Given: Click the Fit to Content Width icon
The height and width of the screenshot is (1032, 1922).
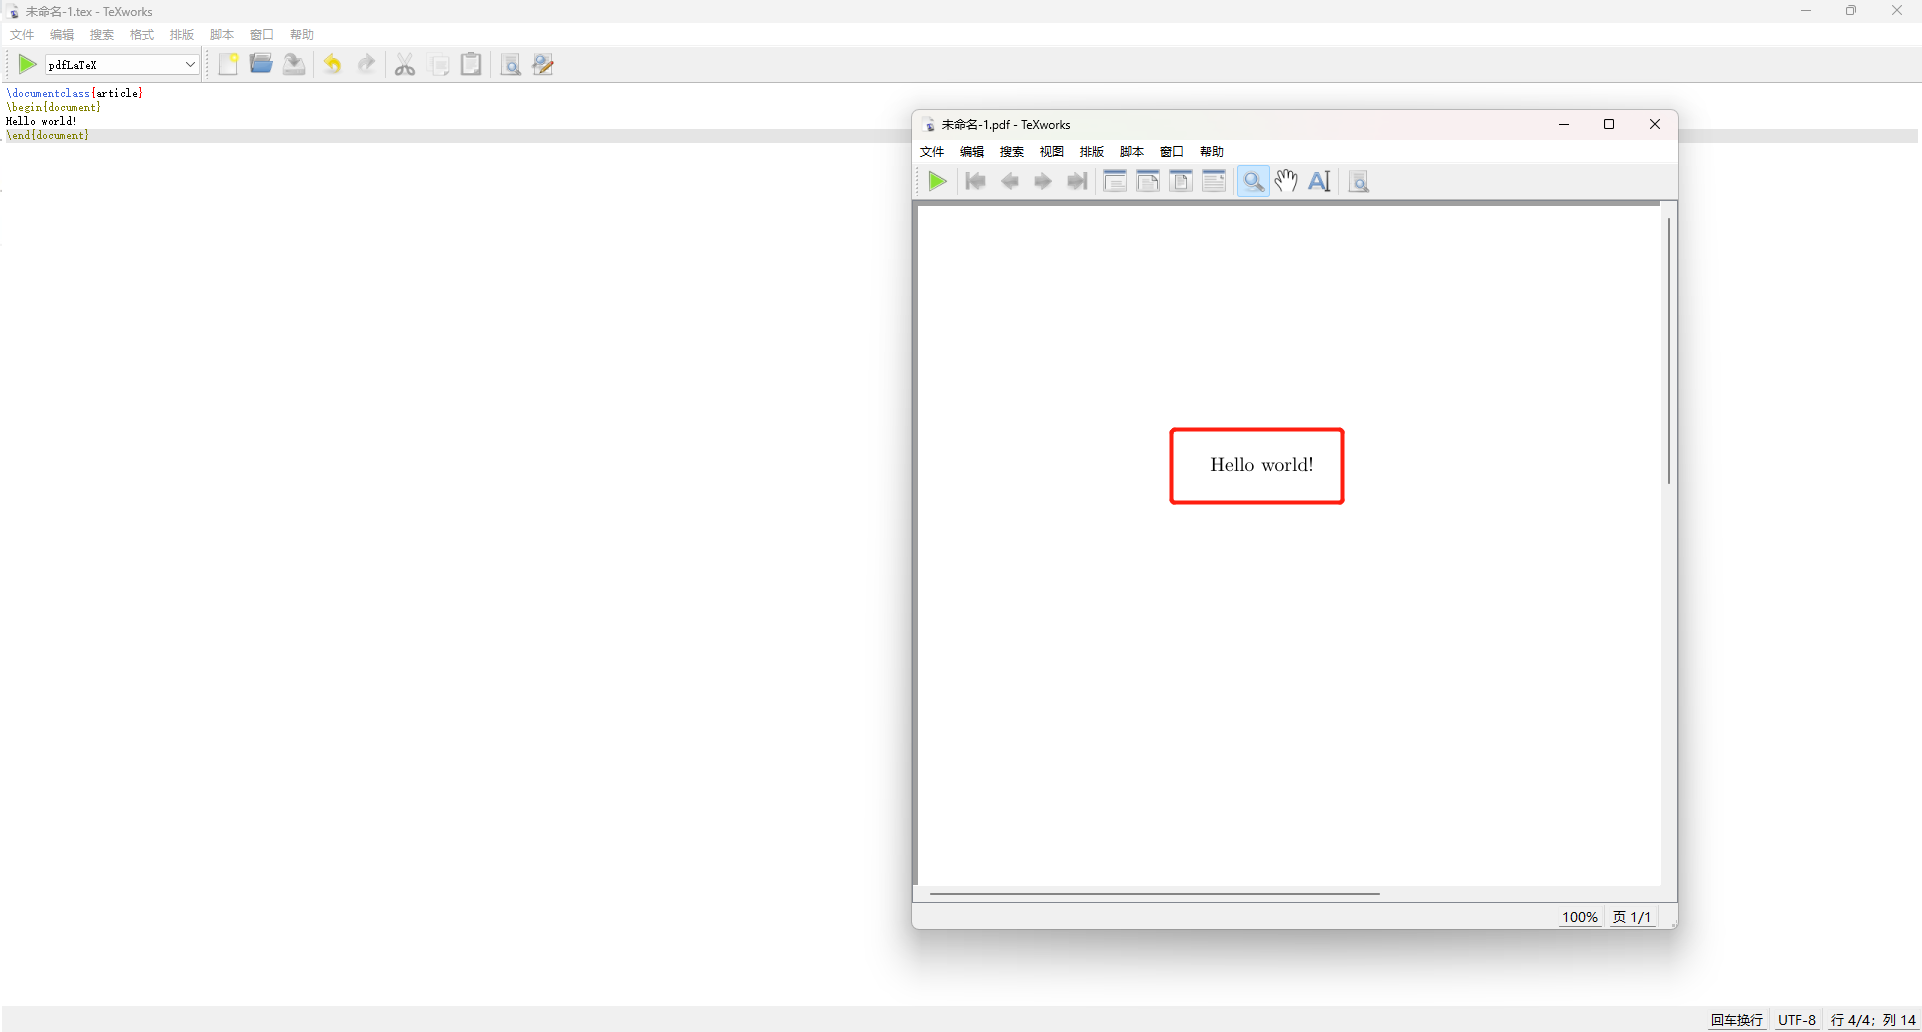Looking at the screenshot, I should pos(1214,181).
